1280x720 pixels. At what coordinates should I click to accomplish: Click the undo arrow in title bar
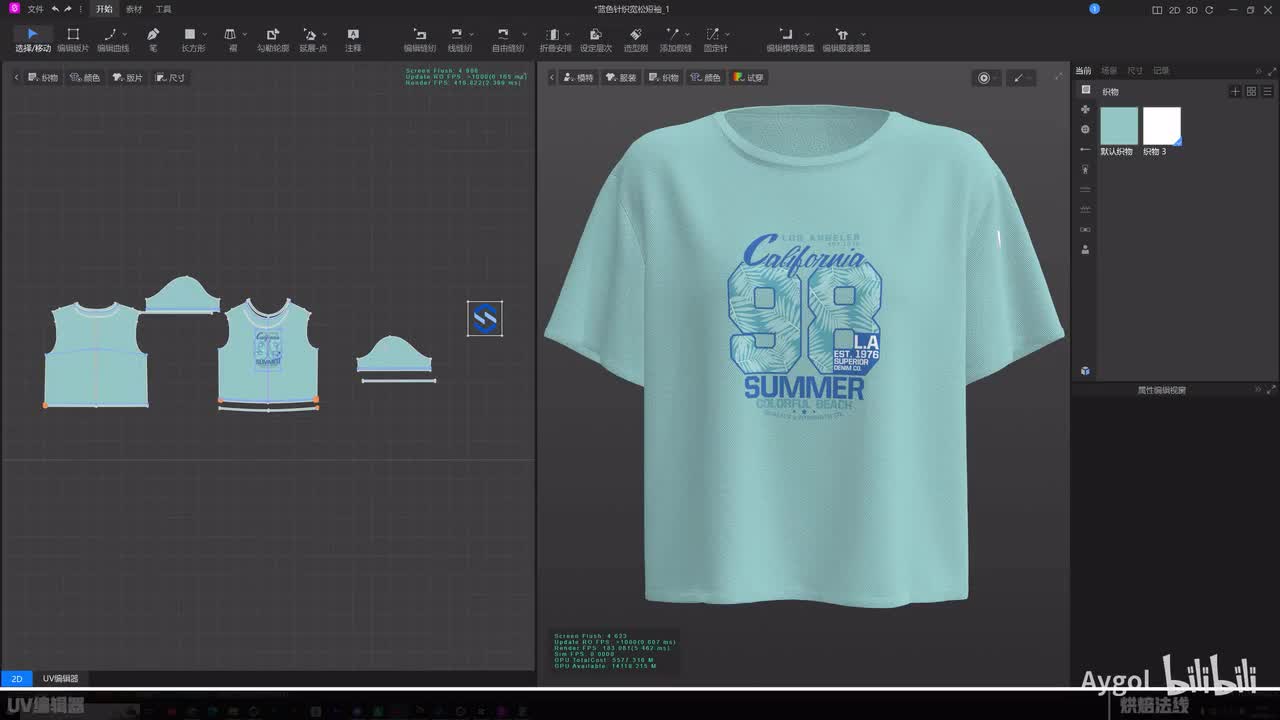point(56,9)
